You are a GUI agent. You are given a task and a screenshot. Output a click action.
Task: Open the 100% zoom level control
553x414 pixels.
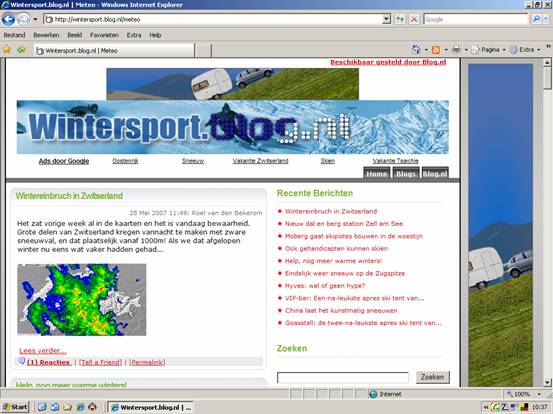coord(523,394)
